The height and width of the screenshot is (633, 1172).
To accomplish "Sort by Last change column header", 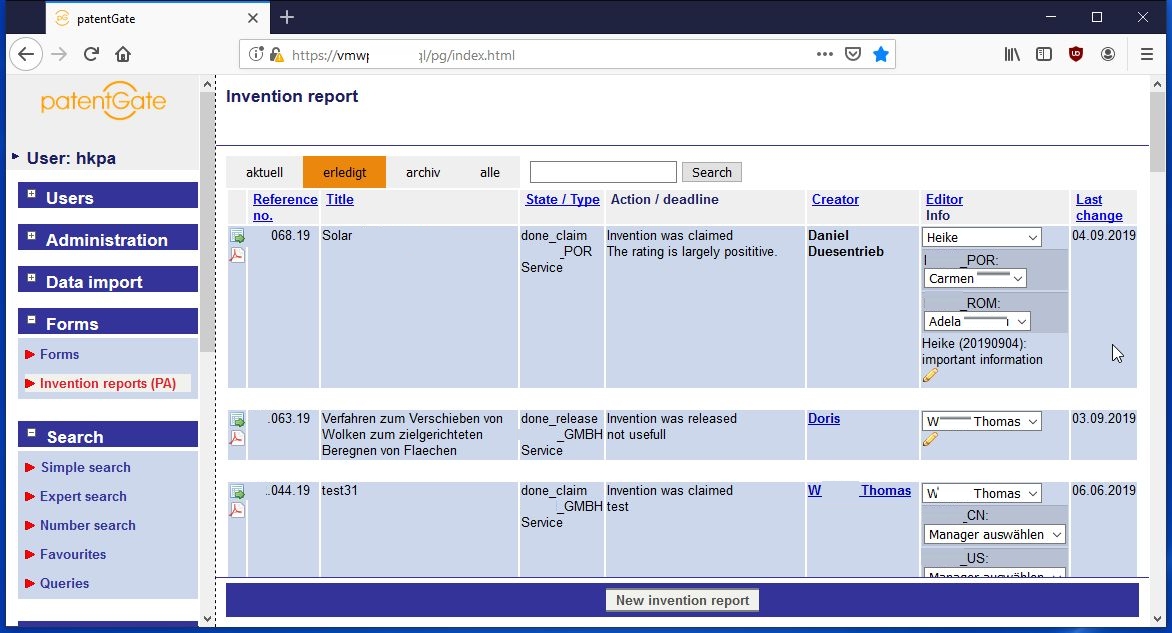I will [x=1099, y=207].
